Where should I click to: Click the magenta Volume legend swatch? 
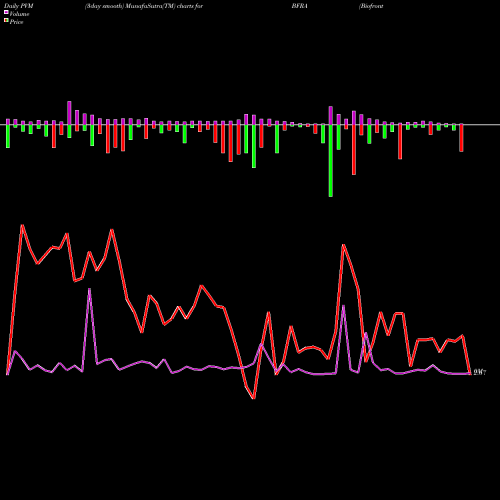[6, 12]
